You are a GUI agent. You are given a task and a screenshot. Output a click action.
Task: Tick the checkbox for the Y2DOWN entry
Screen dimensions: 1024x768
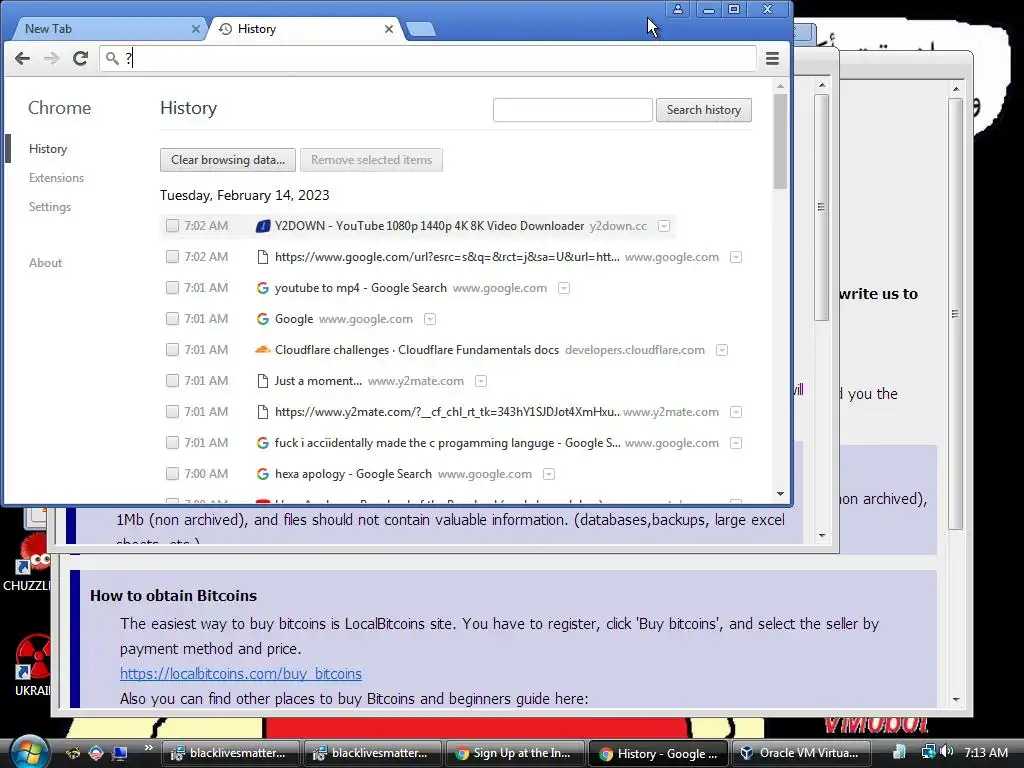(x=172, y=226)
